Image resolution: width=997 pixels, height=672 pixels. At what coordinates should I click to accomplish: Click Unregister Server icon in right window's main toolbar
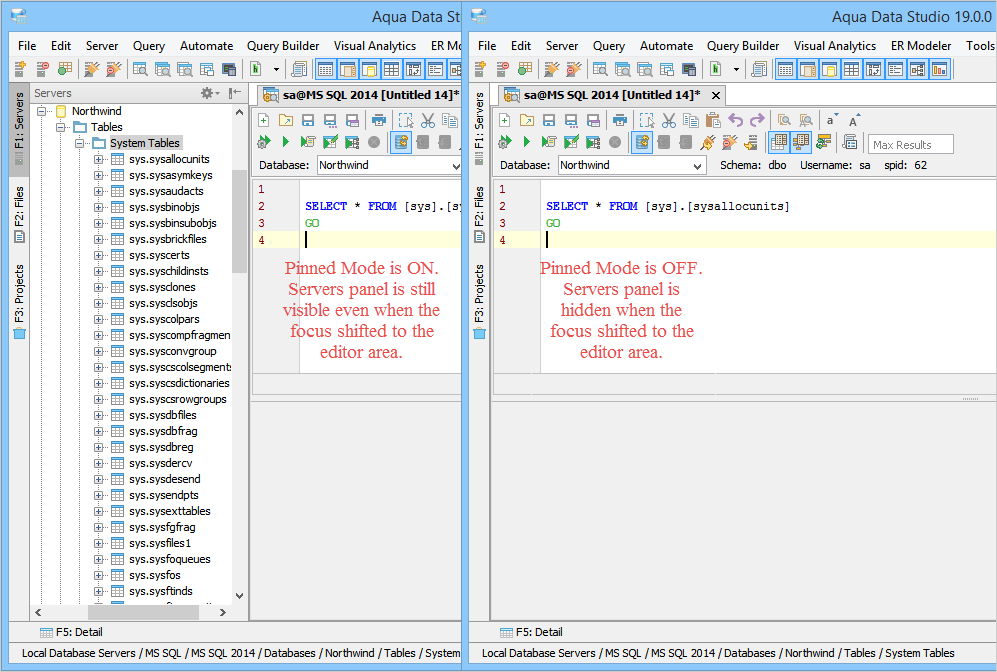[502, 69]
